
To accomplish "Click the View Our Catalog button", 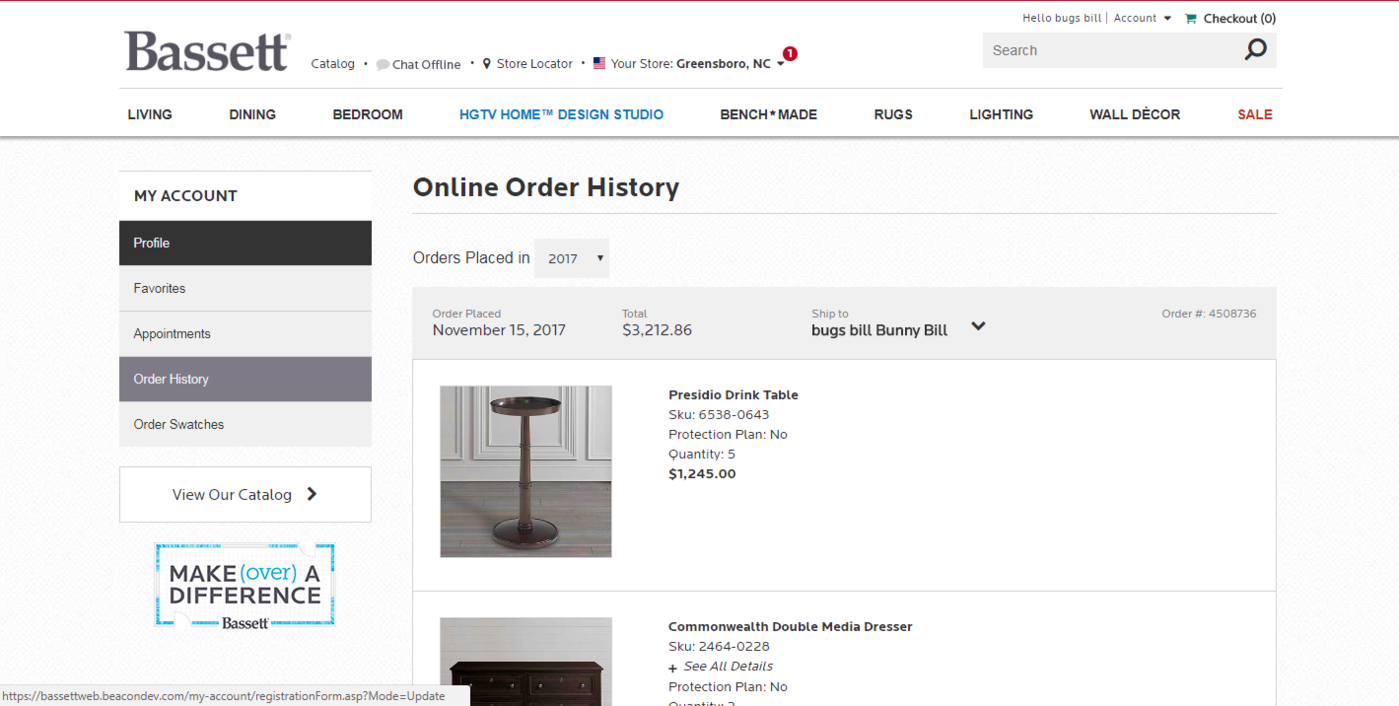I will (x=244, y=494).
